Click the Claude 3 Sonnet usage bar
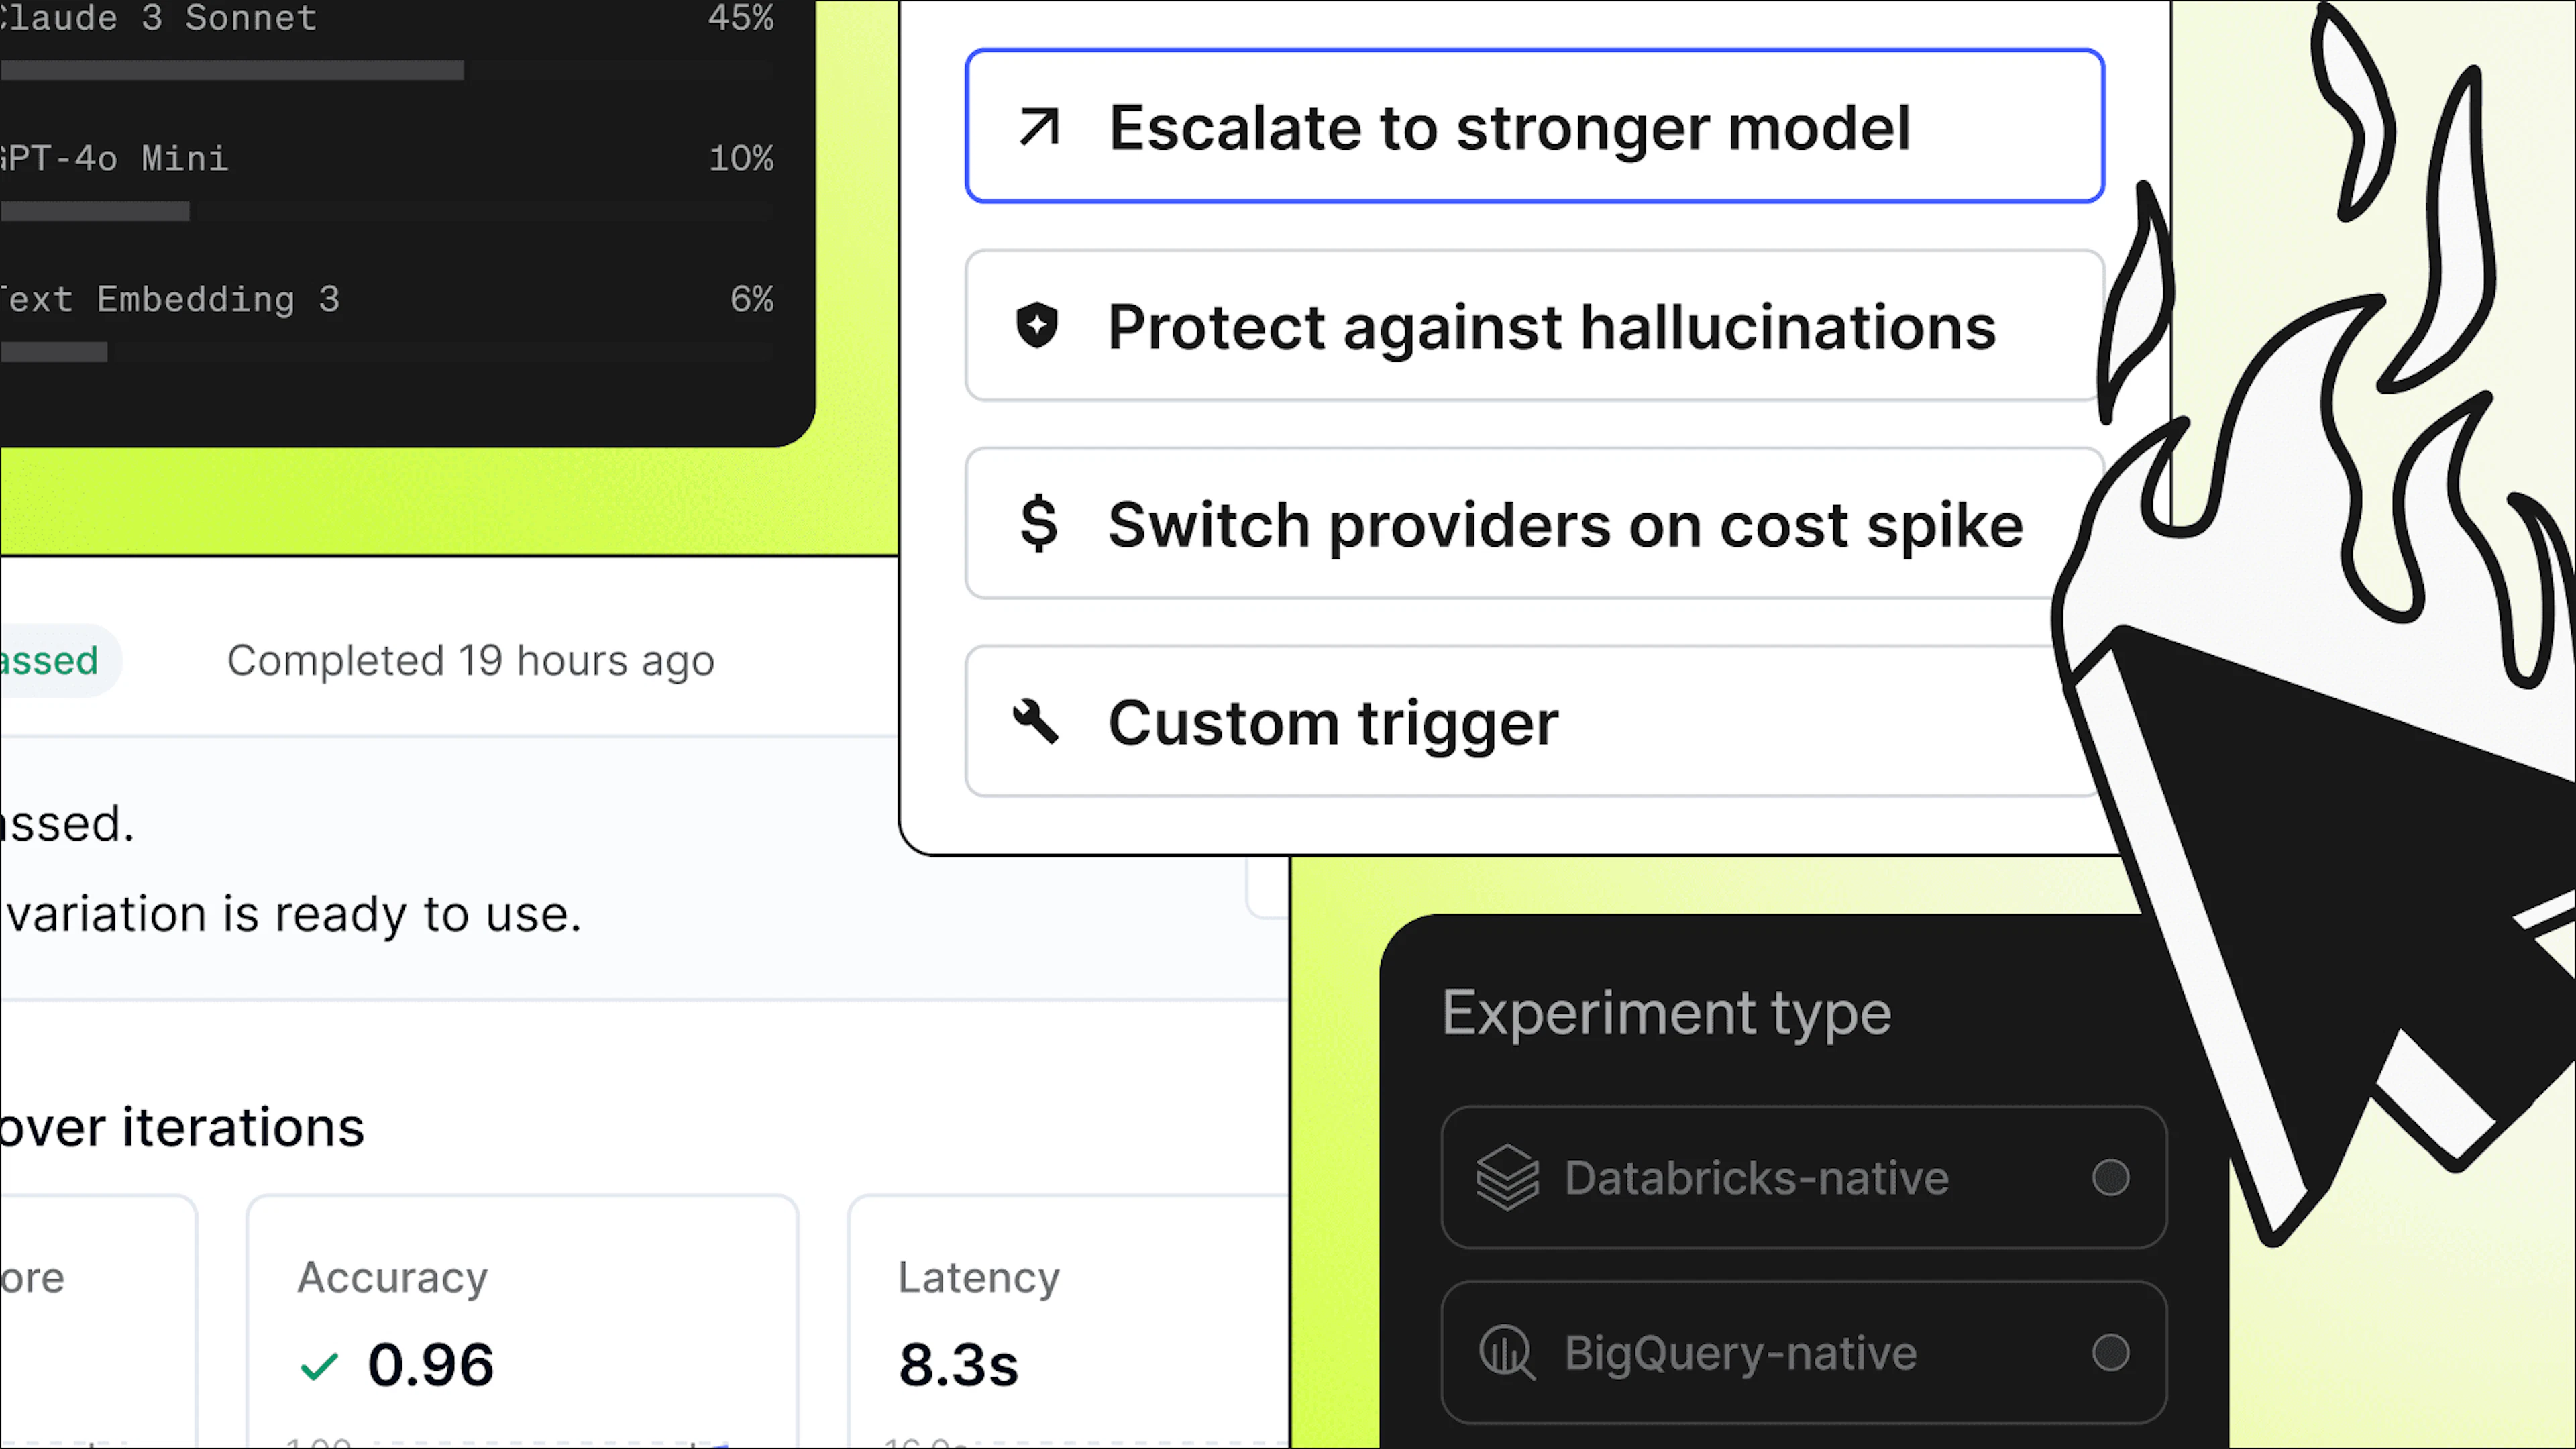Viewport: 2576px width, 1449px height. [x=387, y=70]
